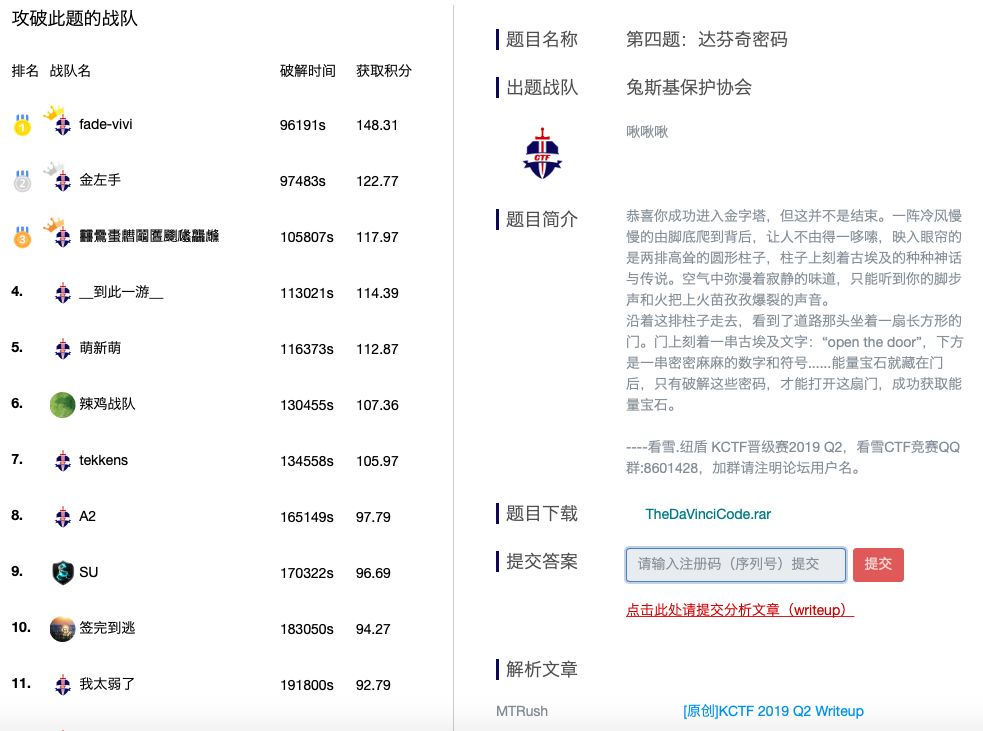Open team name 辣鸡战队
The width and height of the screenshot is (983, 731).
point(107,404)
